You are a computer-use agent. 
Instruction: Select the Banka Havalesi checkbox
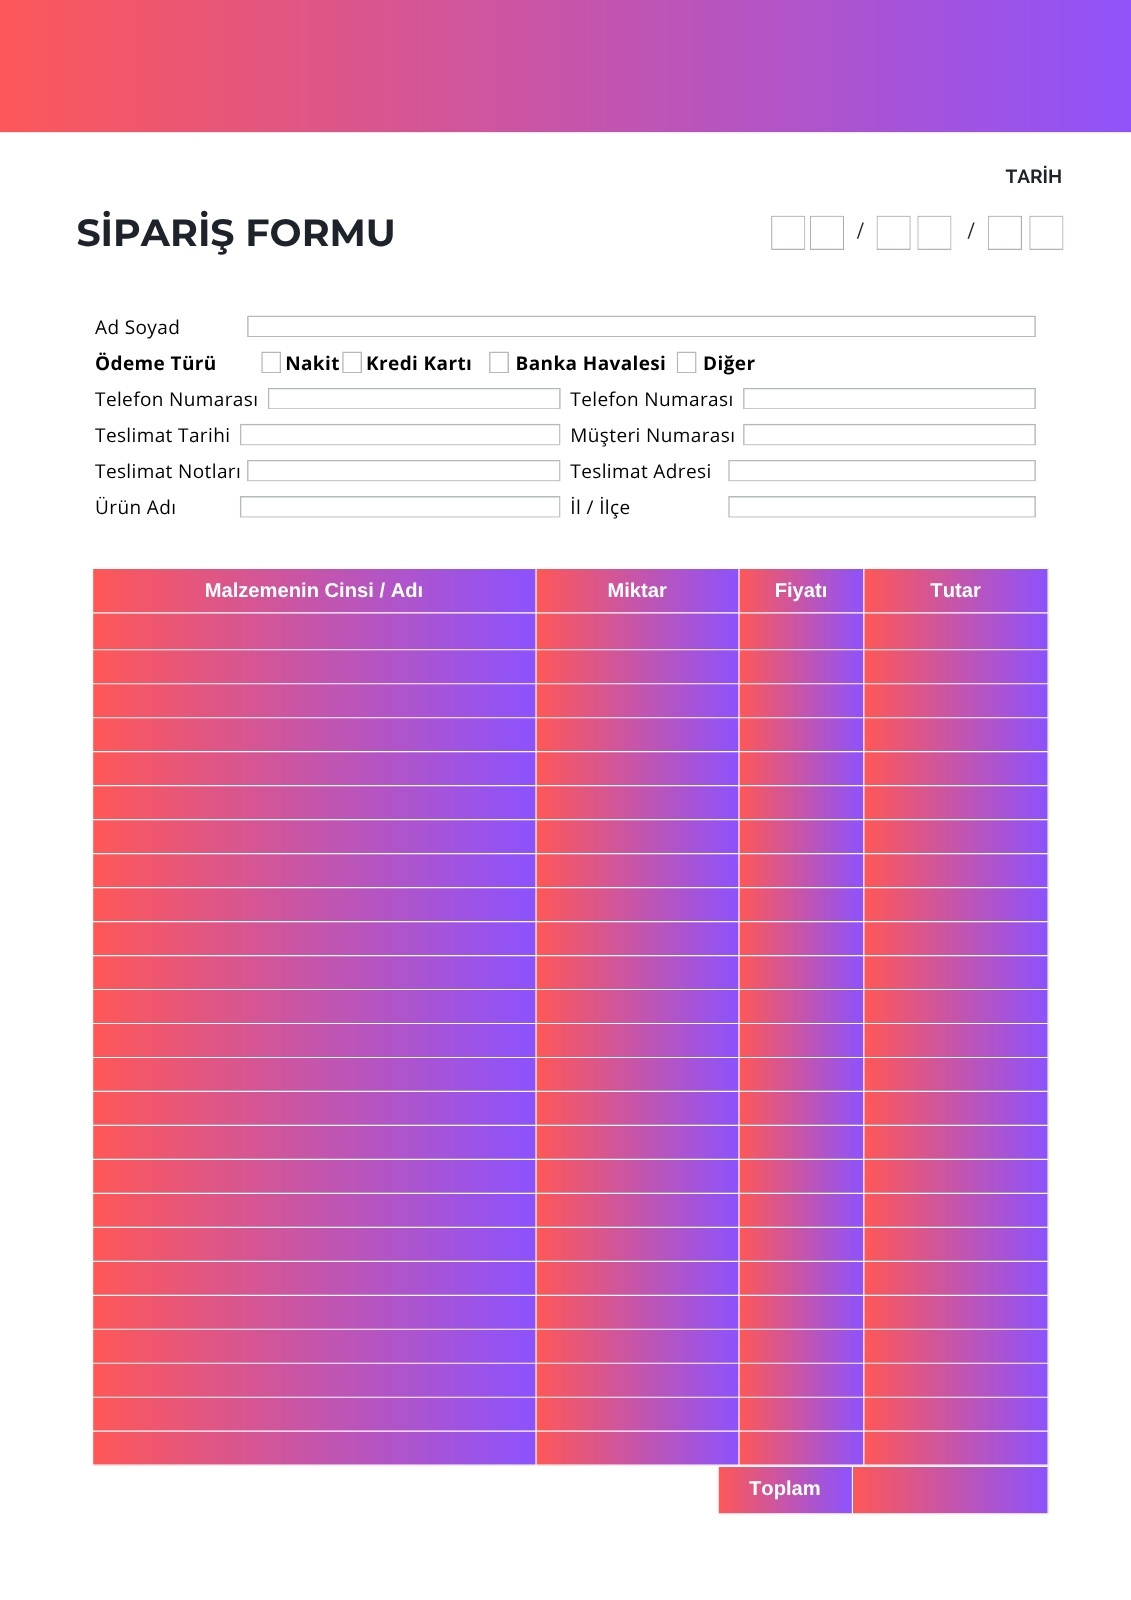(499, 362)
